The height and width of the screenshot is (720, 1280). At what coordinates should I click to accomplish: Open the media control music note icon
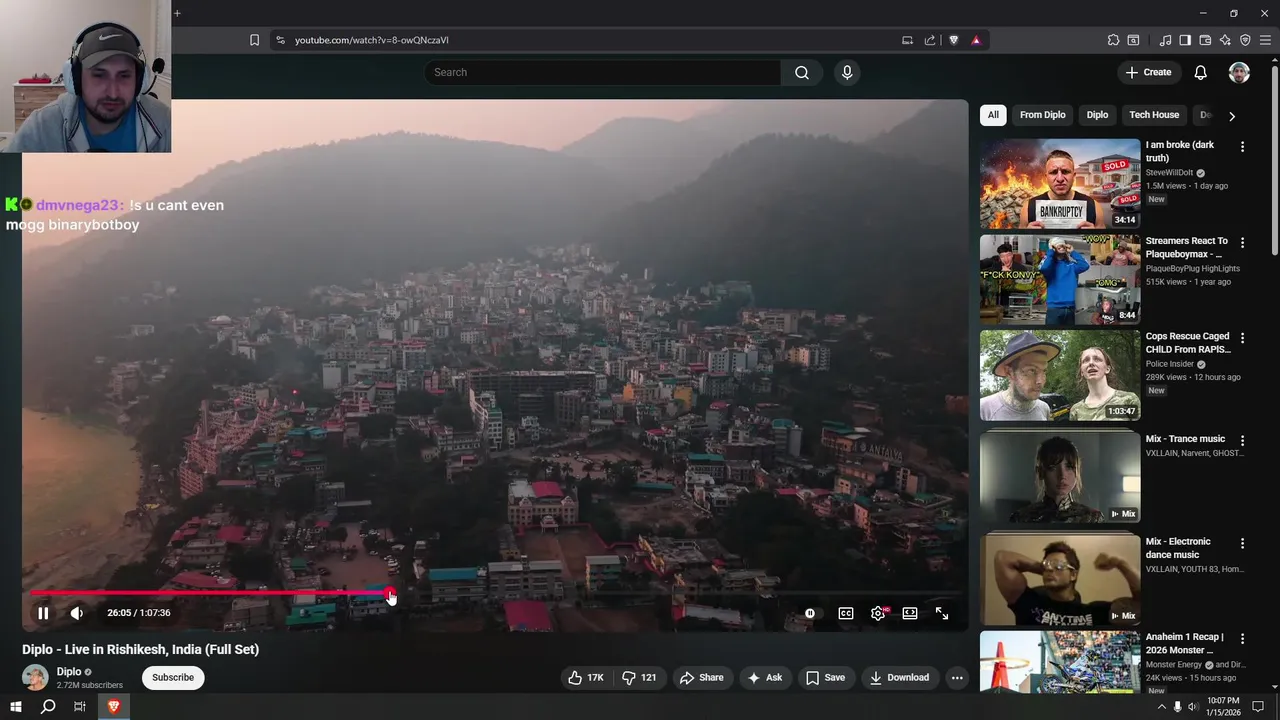[1165, 40]
